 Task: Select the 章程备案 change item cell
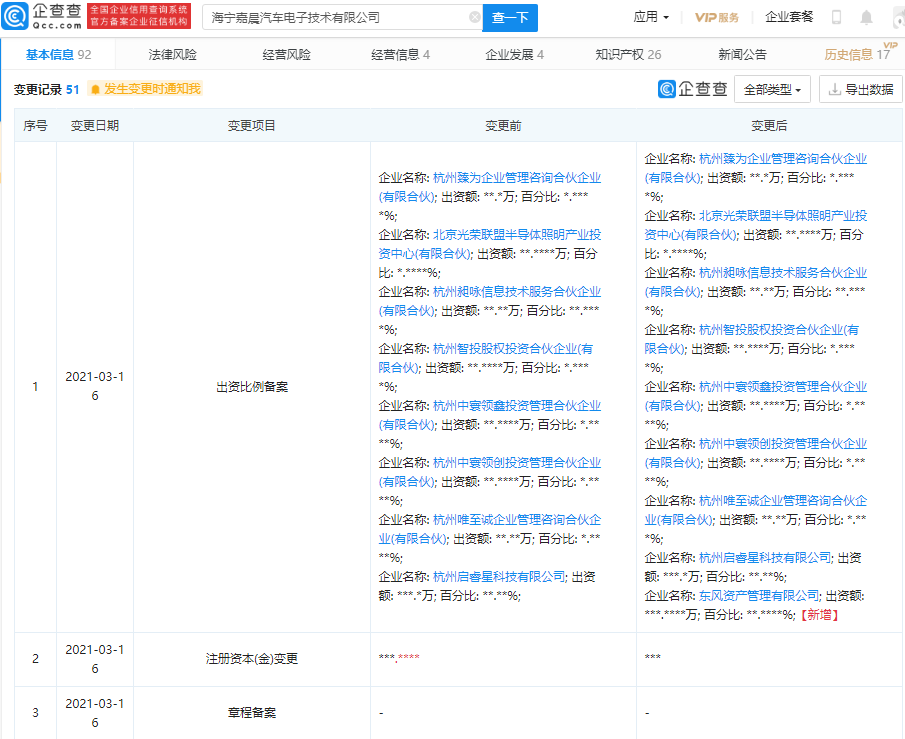(x=252, y=713)
